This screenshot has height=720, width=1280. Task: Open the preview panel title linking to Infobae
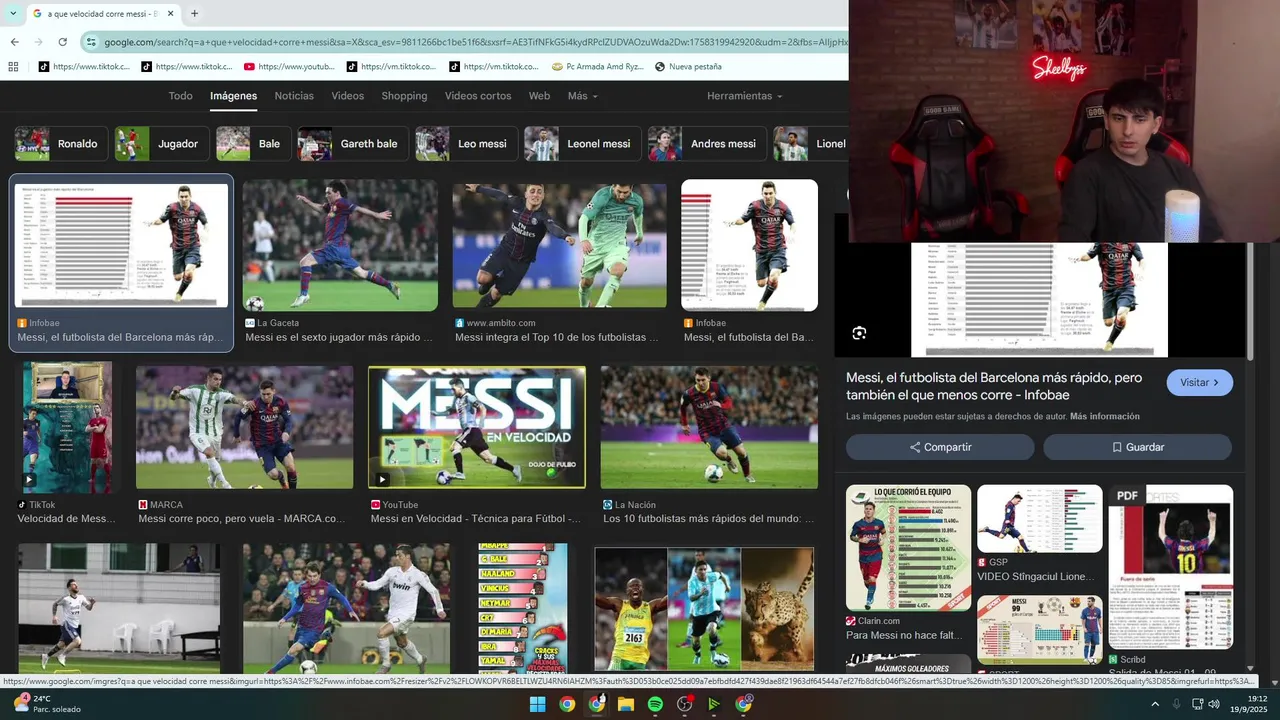tap(994, 387)
